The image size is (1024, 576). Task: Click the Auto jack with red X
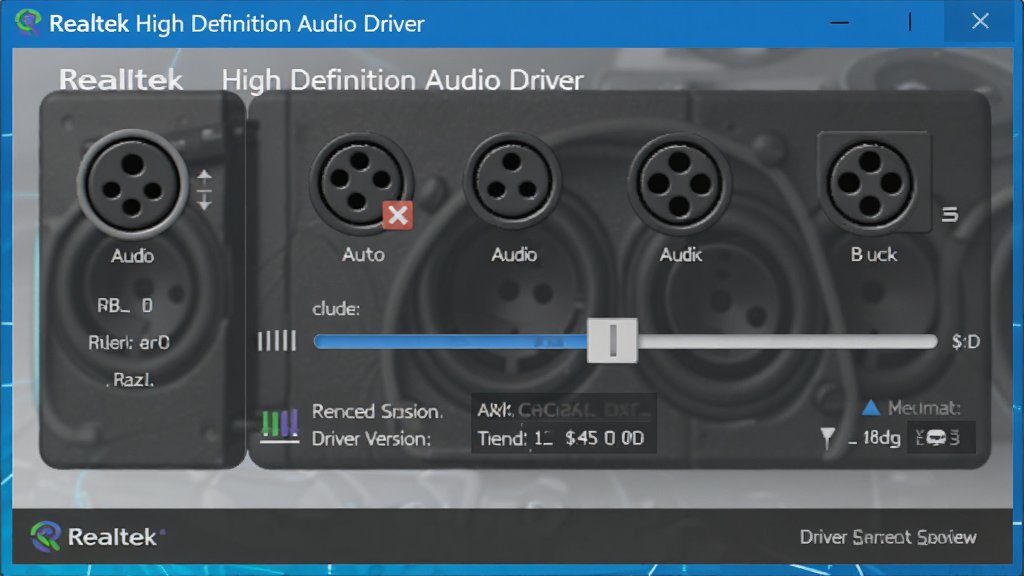coord(361,184)
